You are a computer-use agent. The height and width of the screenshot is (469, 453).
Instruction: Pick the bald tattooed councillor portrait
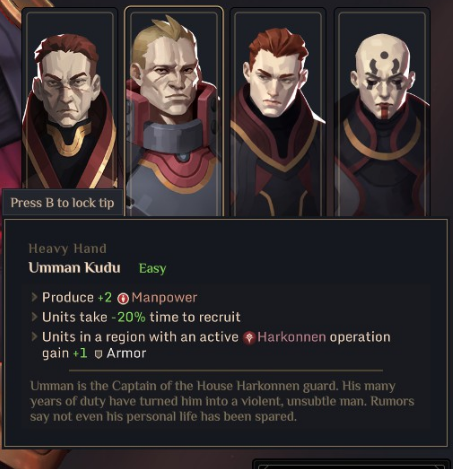[x=382, y=113]
